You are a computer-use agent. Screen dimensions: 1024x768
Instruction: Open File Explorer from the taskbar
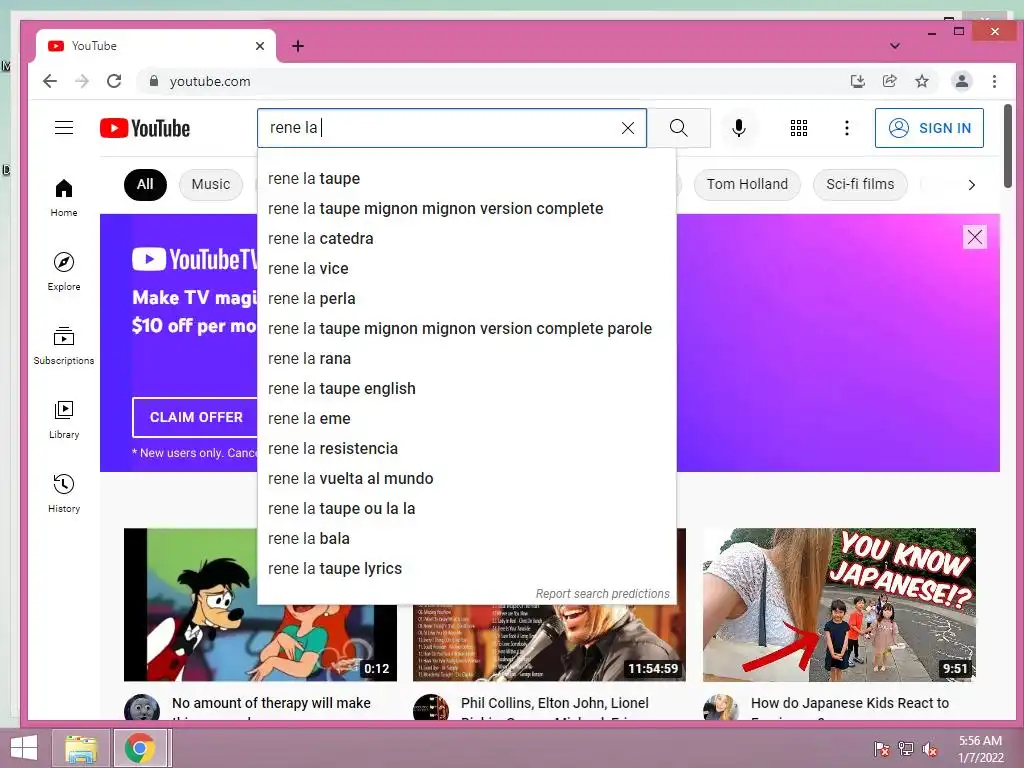82,748
